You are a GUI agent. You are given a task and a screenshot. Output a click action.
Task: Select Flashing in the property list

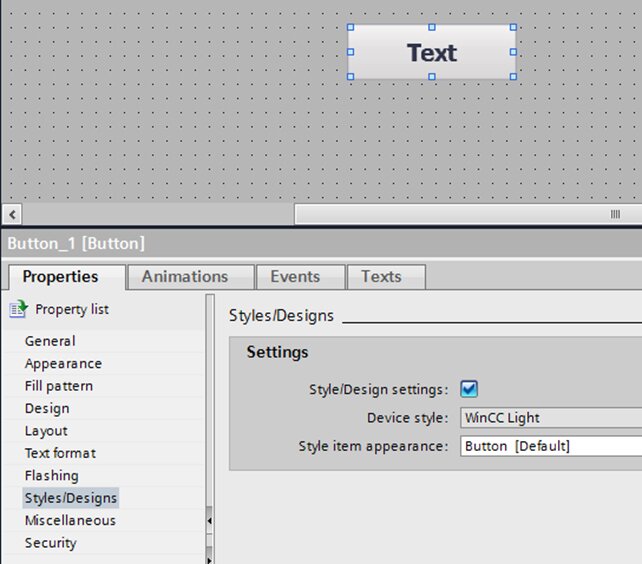[51, 476]
